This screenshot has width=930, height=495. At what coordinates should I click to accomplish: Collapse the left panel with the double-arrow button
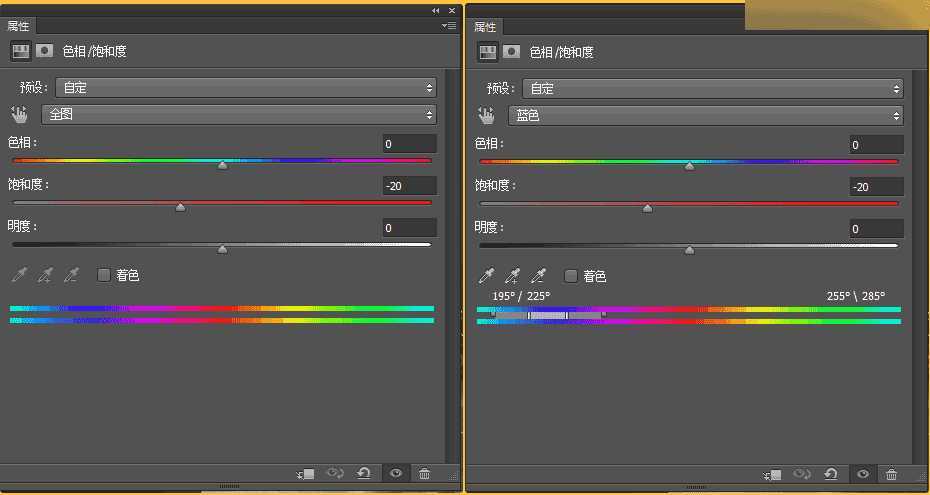coord(436,10)
